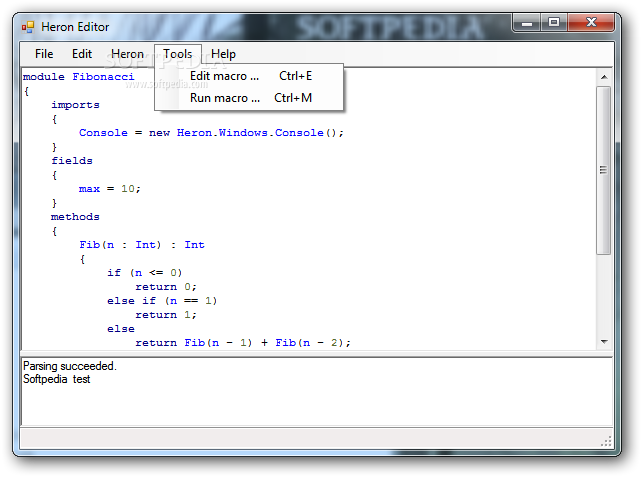Screen dimensions: 642x477
Task: Click the Console assignment code line
Action: [211, 133]
